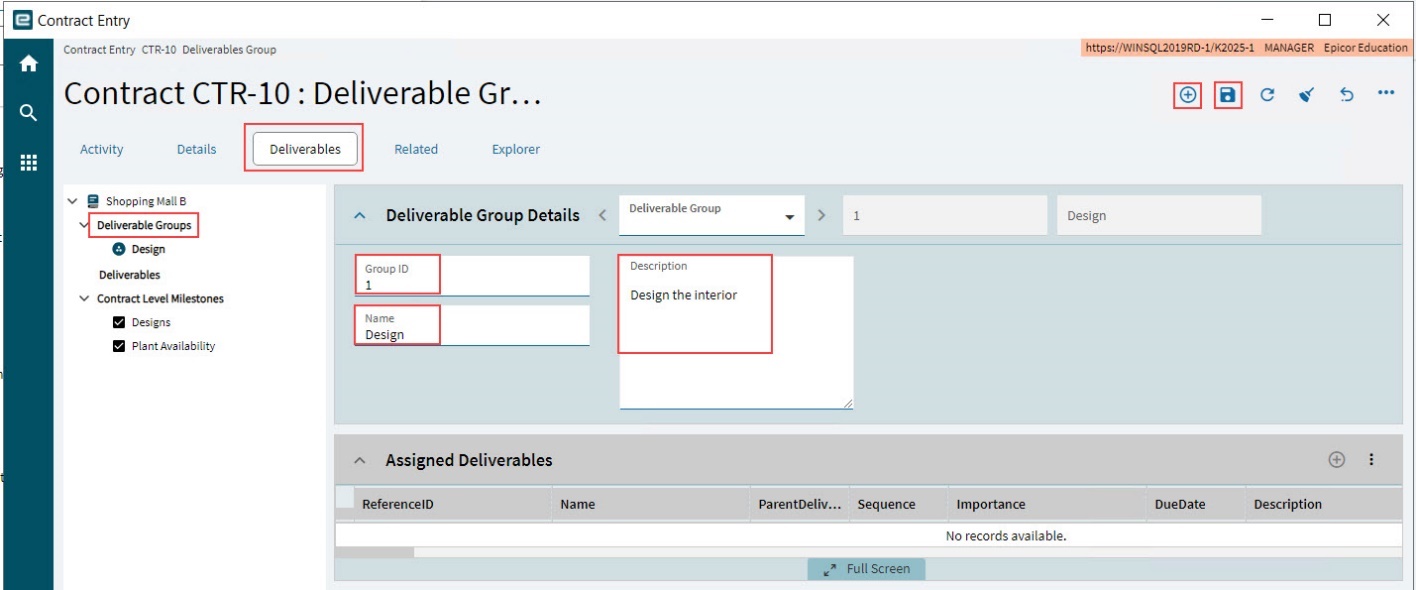
Task: Click the grid select-all header checkbox
Action: point(344,497)
